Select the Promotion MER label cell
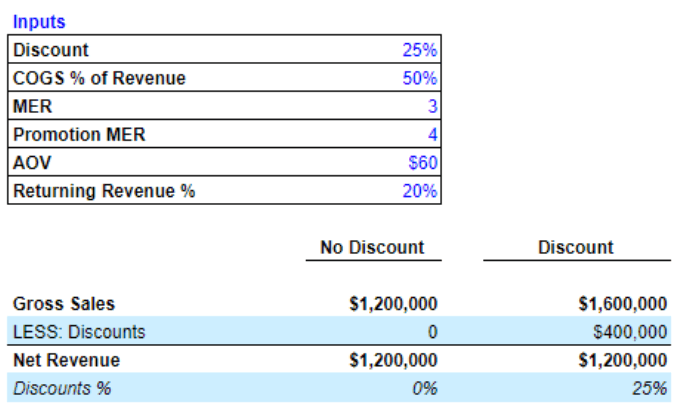The image size is (678, 410). pos(79,135)
